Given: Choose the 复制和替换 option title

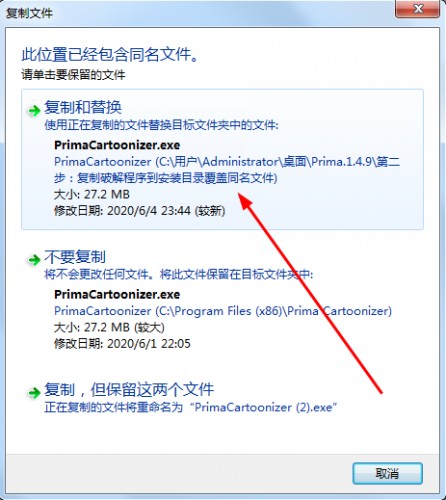Looking at the screenshot, I should pos(83,107).
